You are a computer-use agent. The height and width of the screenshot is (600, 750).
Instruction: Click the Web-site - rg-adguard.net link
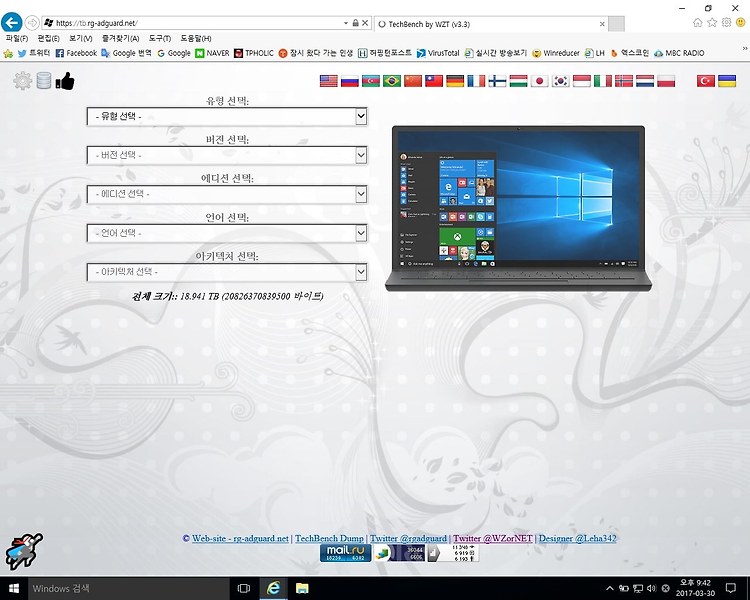[x=240, y=538]
